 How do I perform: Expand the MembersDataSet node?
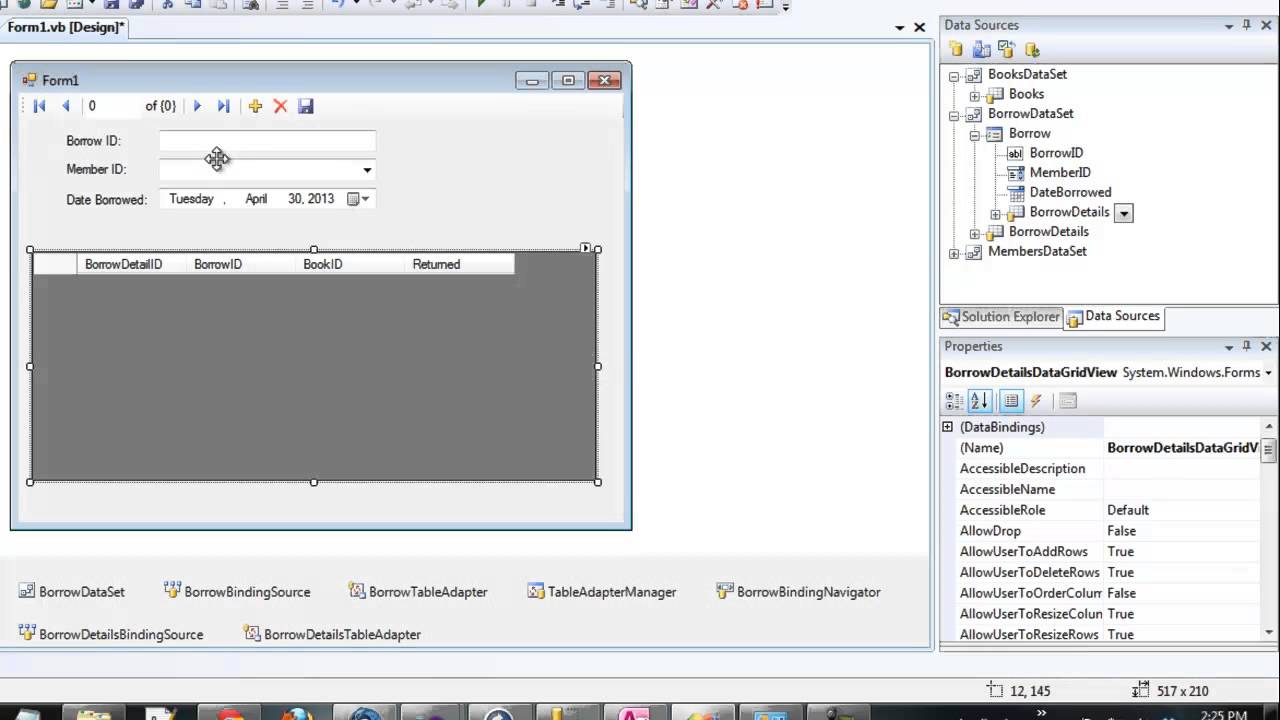(954, 252)
